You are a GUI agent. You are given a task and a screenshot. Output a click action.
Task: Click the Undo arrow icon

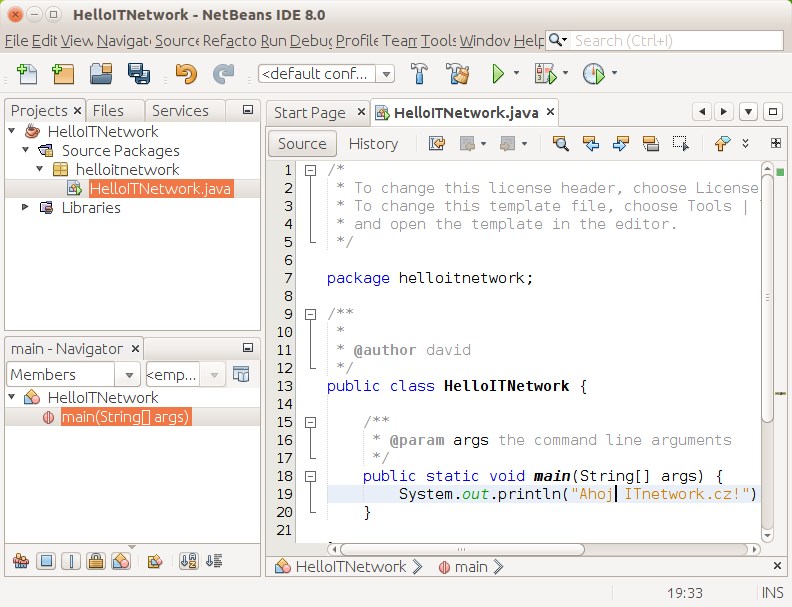click(x=186, y=74)
